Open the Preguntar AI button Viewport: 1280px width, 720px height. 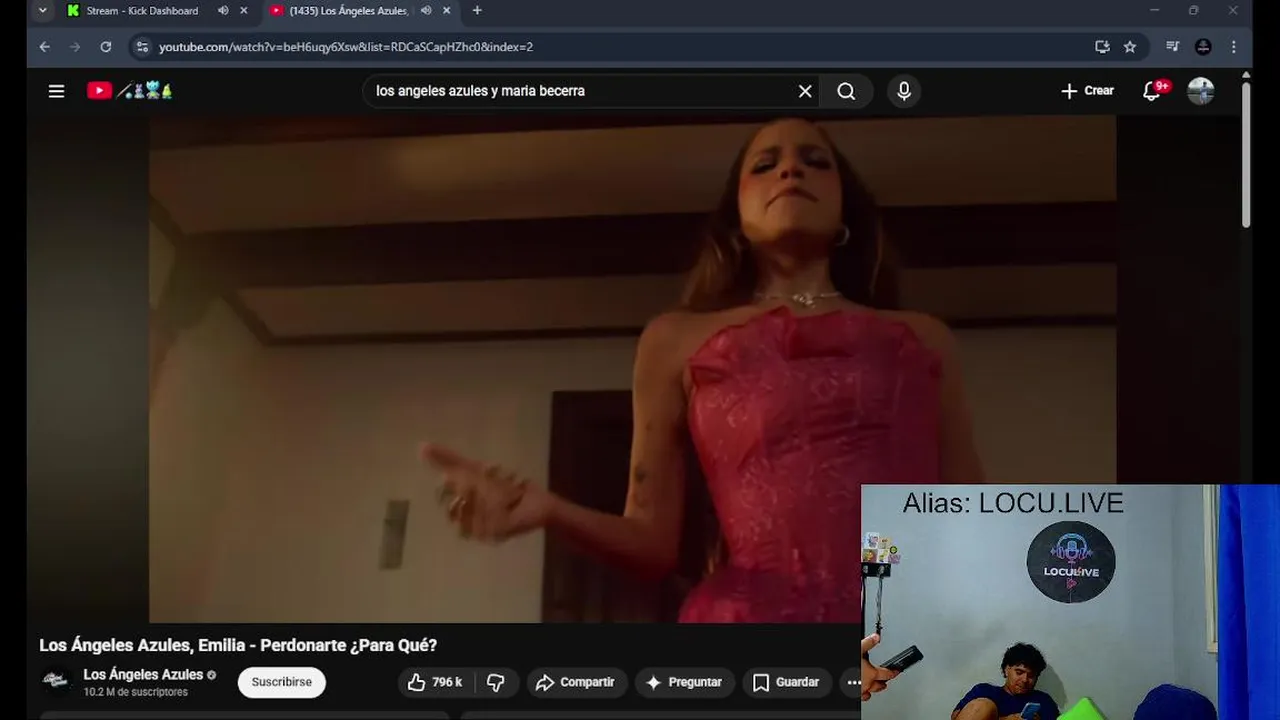pos(684,682)
